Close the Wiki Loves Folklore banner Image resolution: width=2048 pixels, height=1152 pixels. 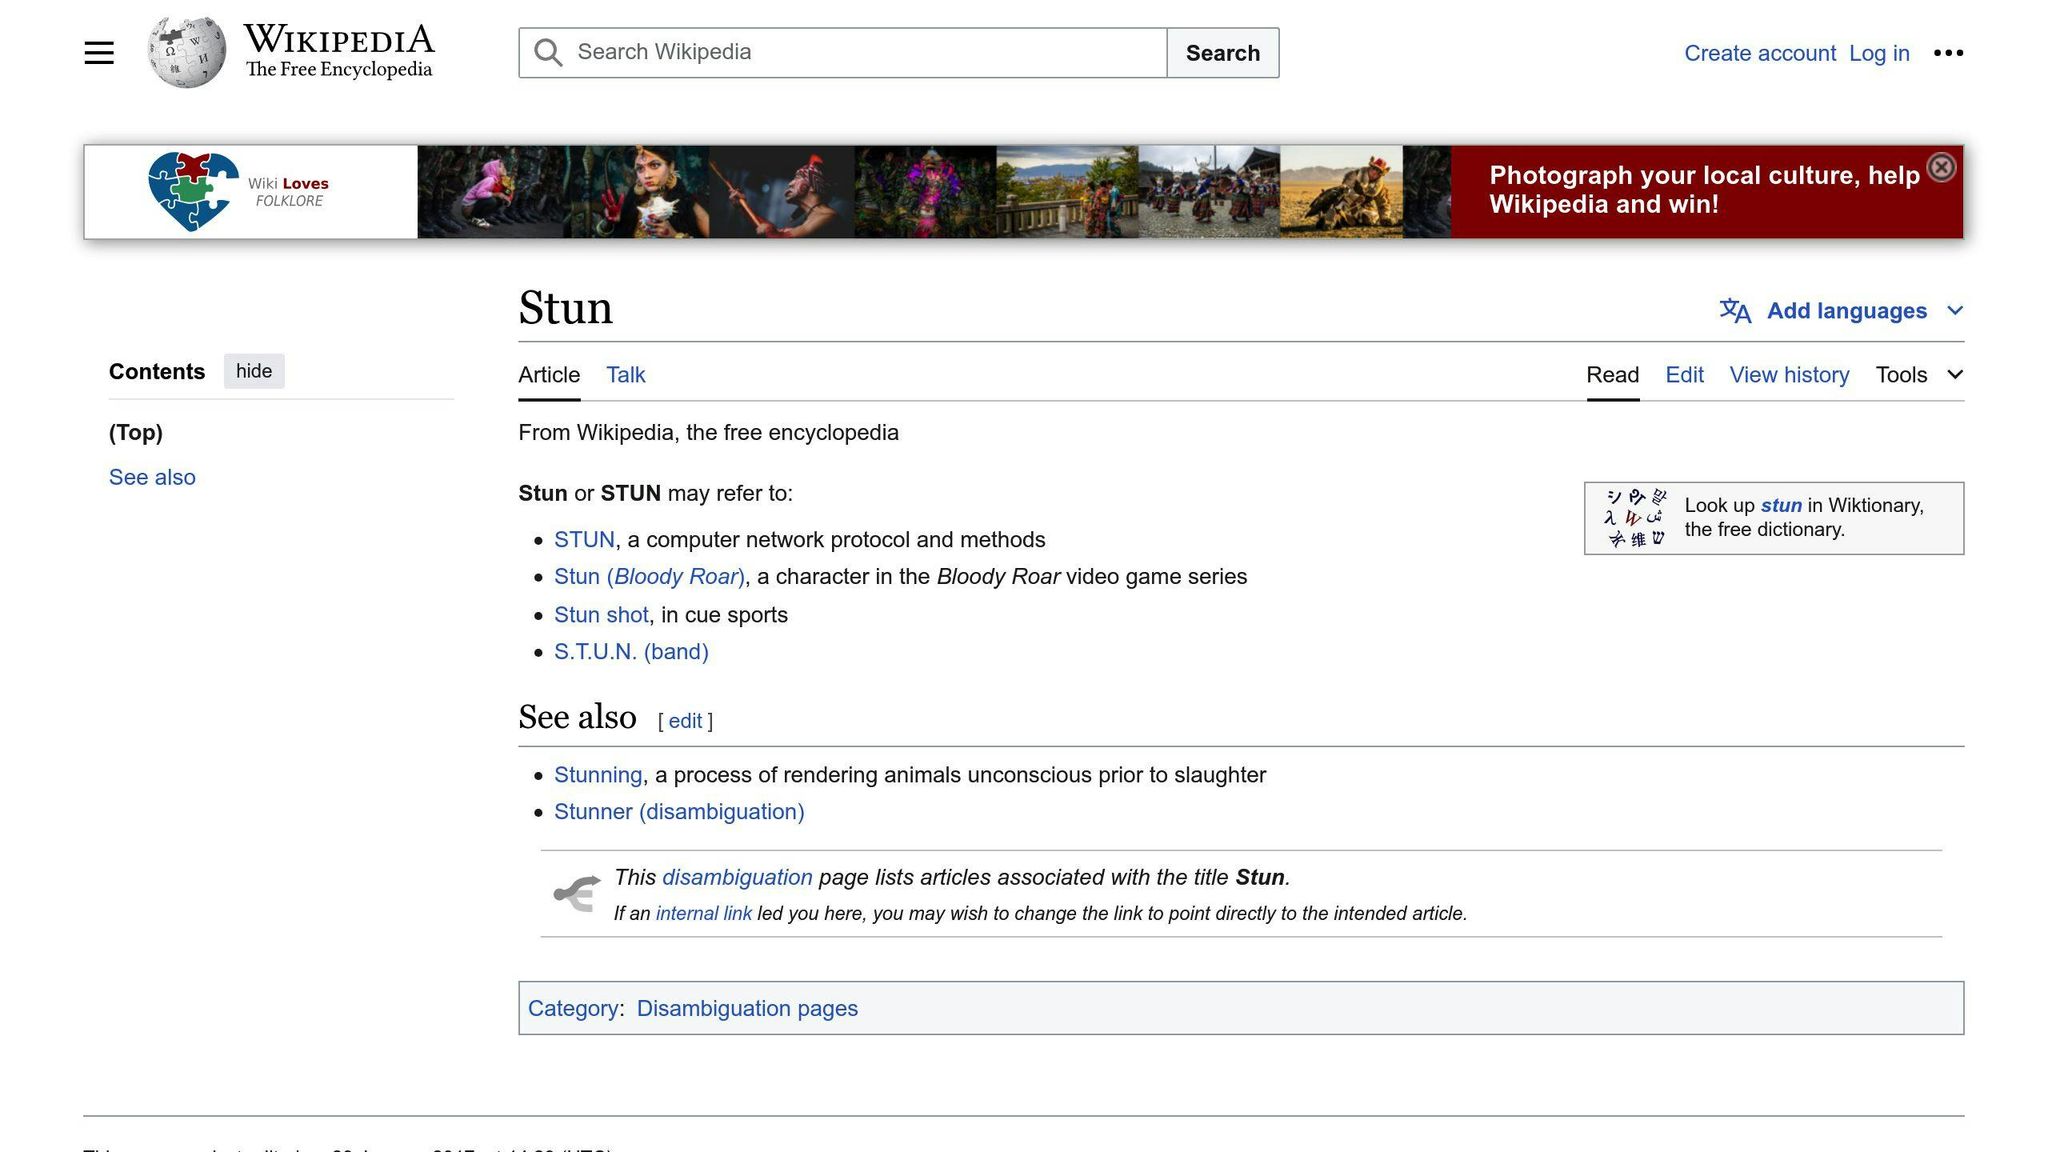click(x=1940, y=168)
